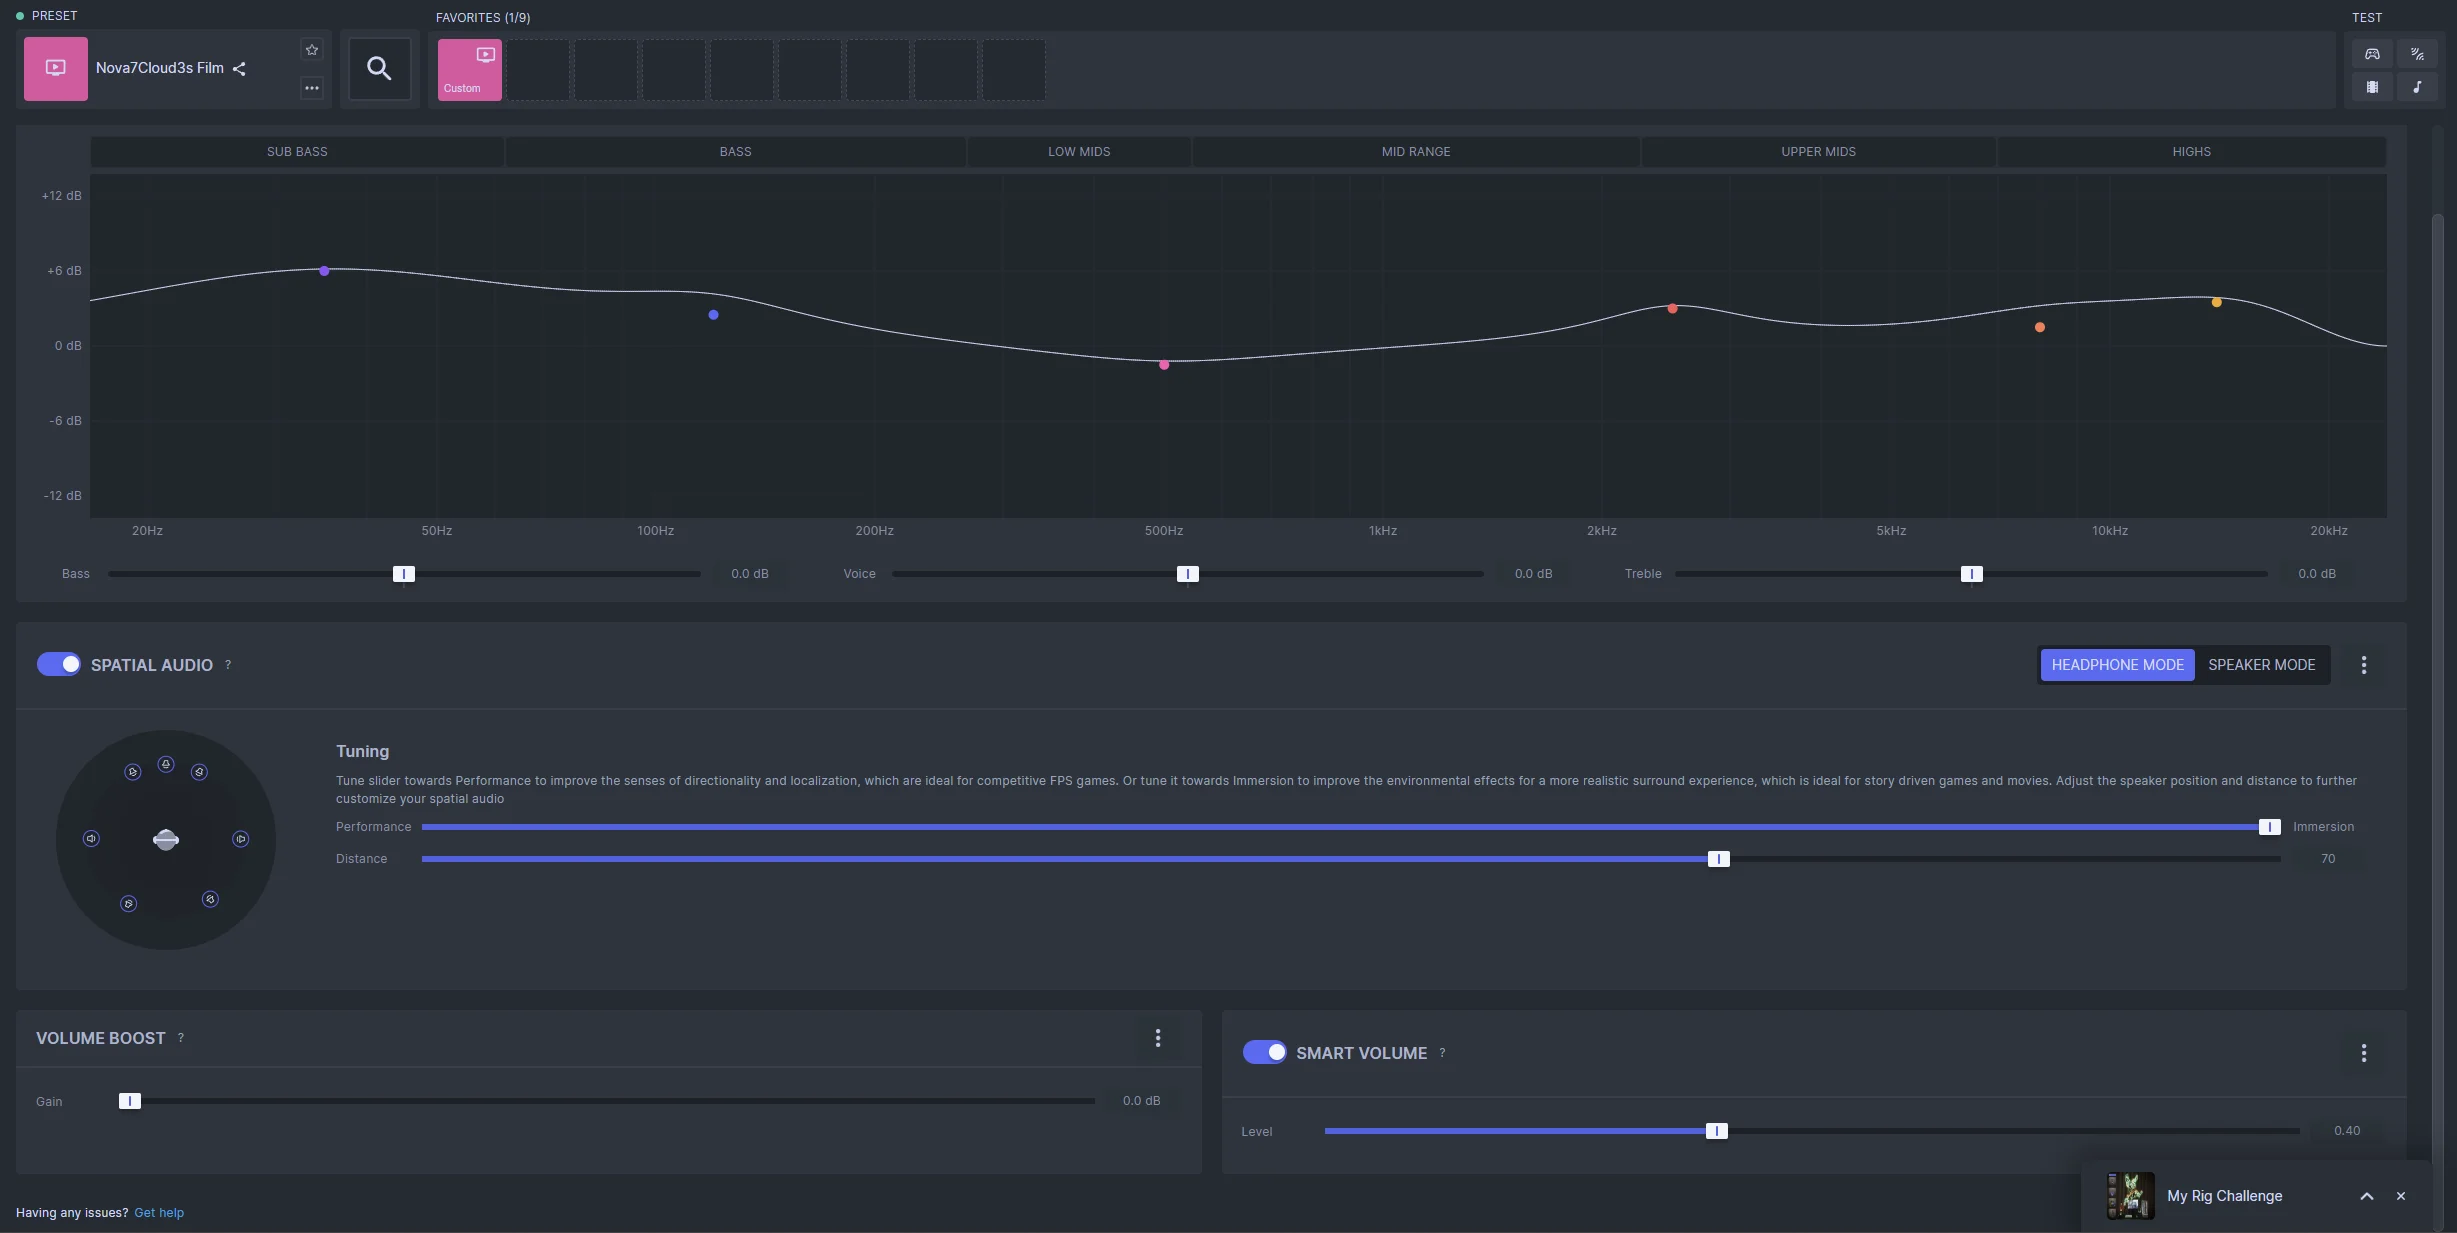Play the gaming controller test sound
This screenshot has height=1233, width=2457.
click(x=2372, y=54)
